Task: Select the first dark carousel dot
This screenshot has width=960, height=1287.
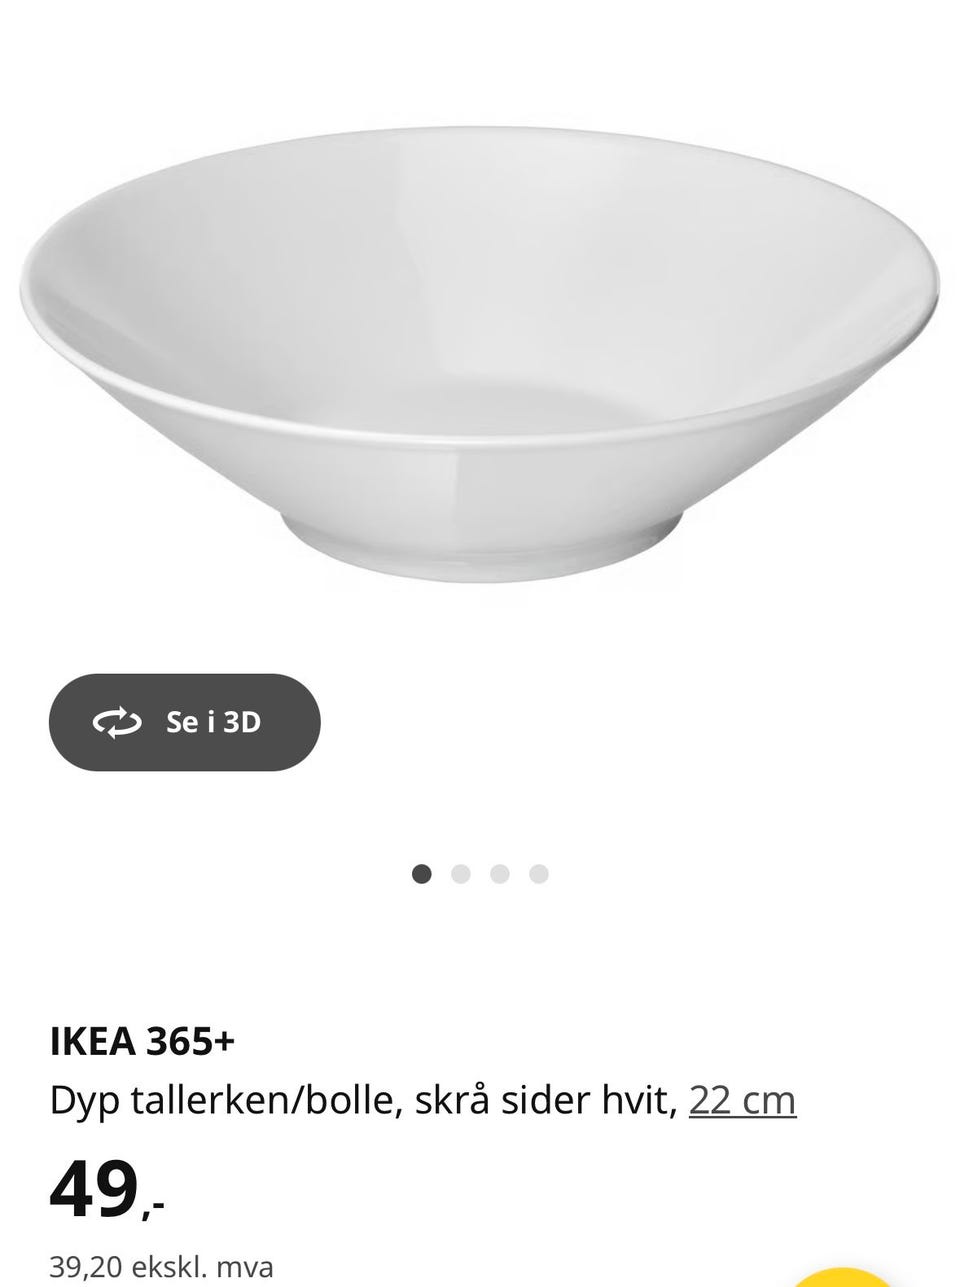Action: tap(422, 874)
